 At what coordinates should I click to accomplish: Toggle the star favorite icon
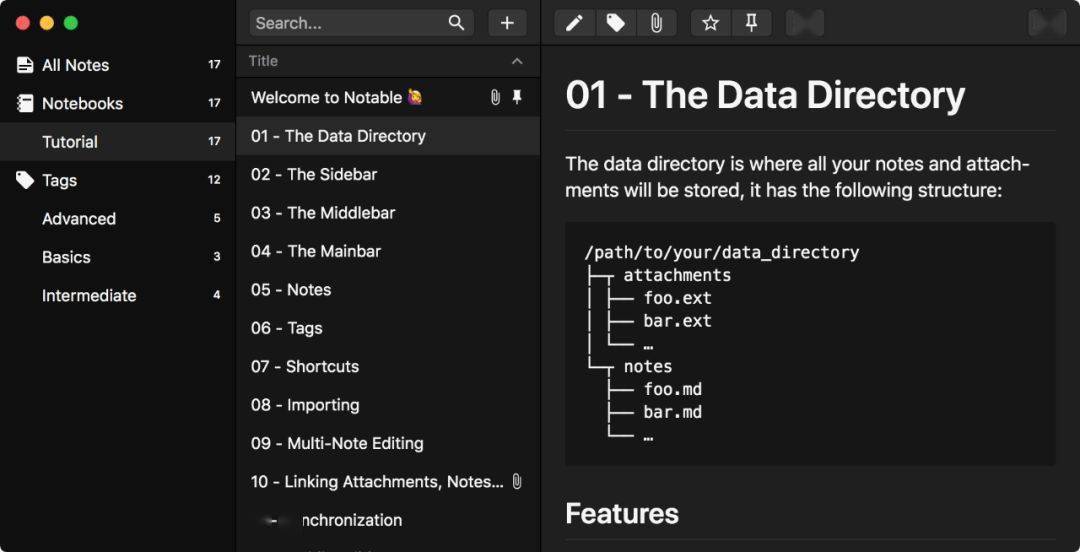coord(711,23)
